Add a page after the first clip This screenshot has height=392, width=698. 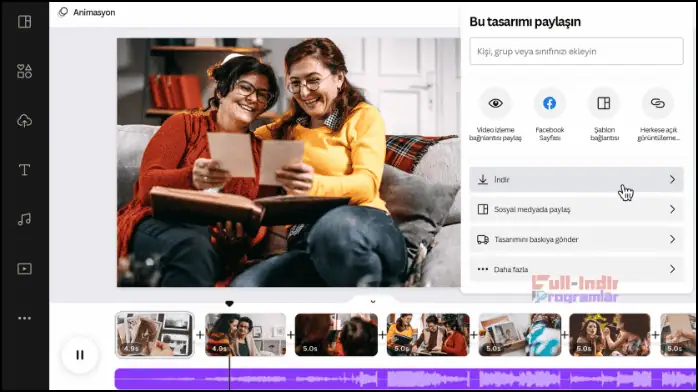pyautogui.click(x=200, y=335)
